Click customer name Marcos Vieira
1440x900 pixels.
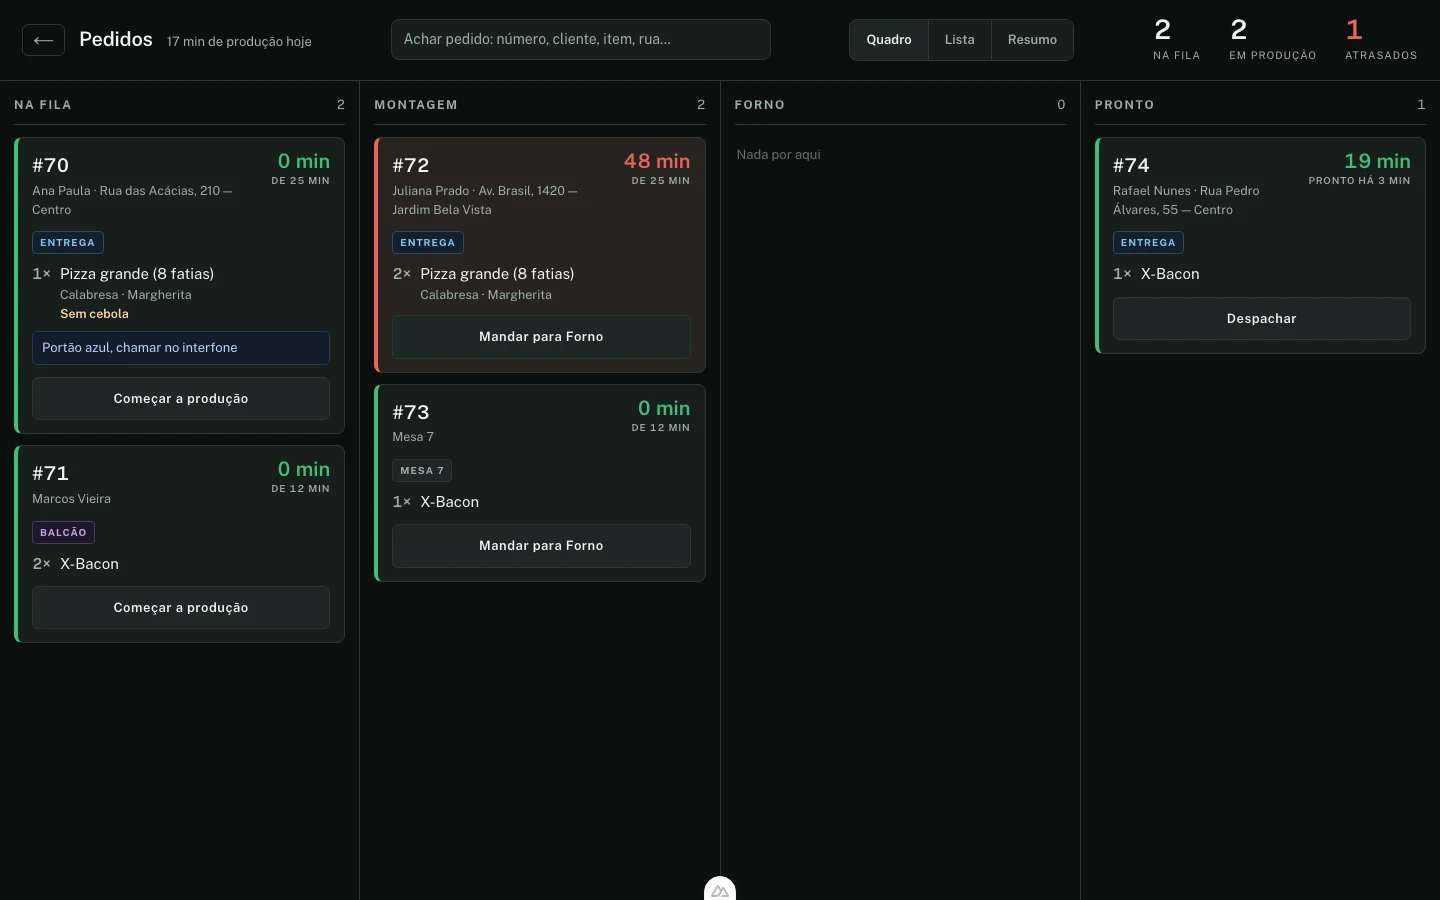click(x=72, y=499)
